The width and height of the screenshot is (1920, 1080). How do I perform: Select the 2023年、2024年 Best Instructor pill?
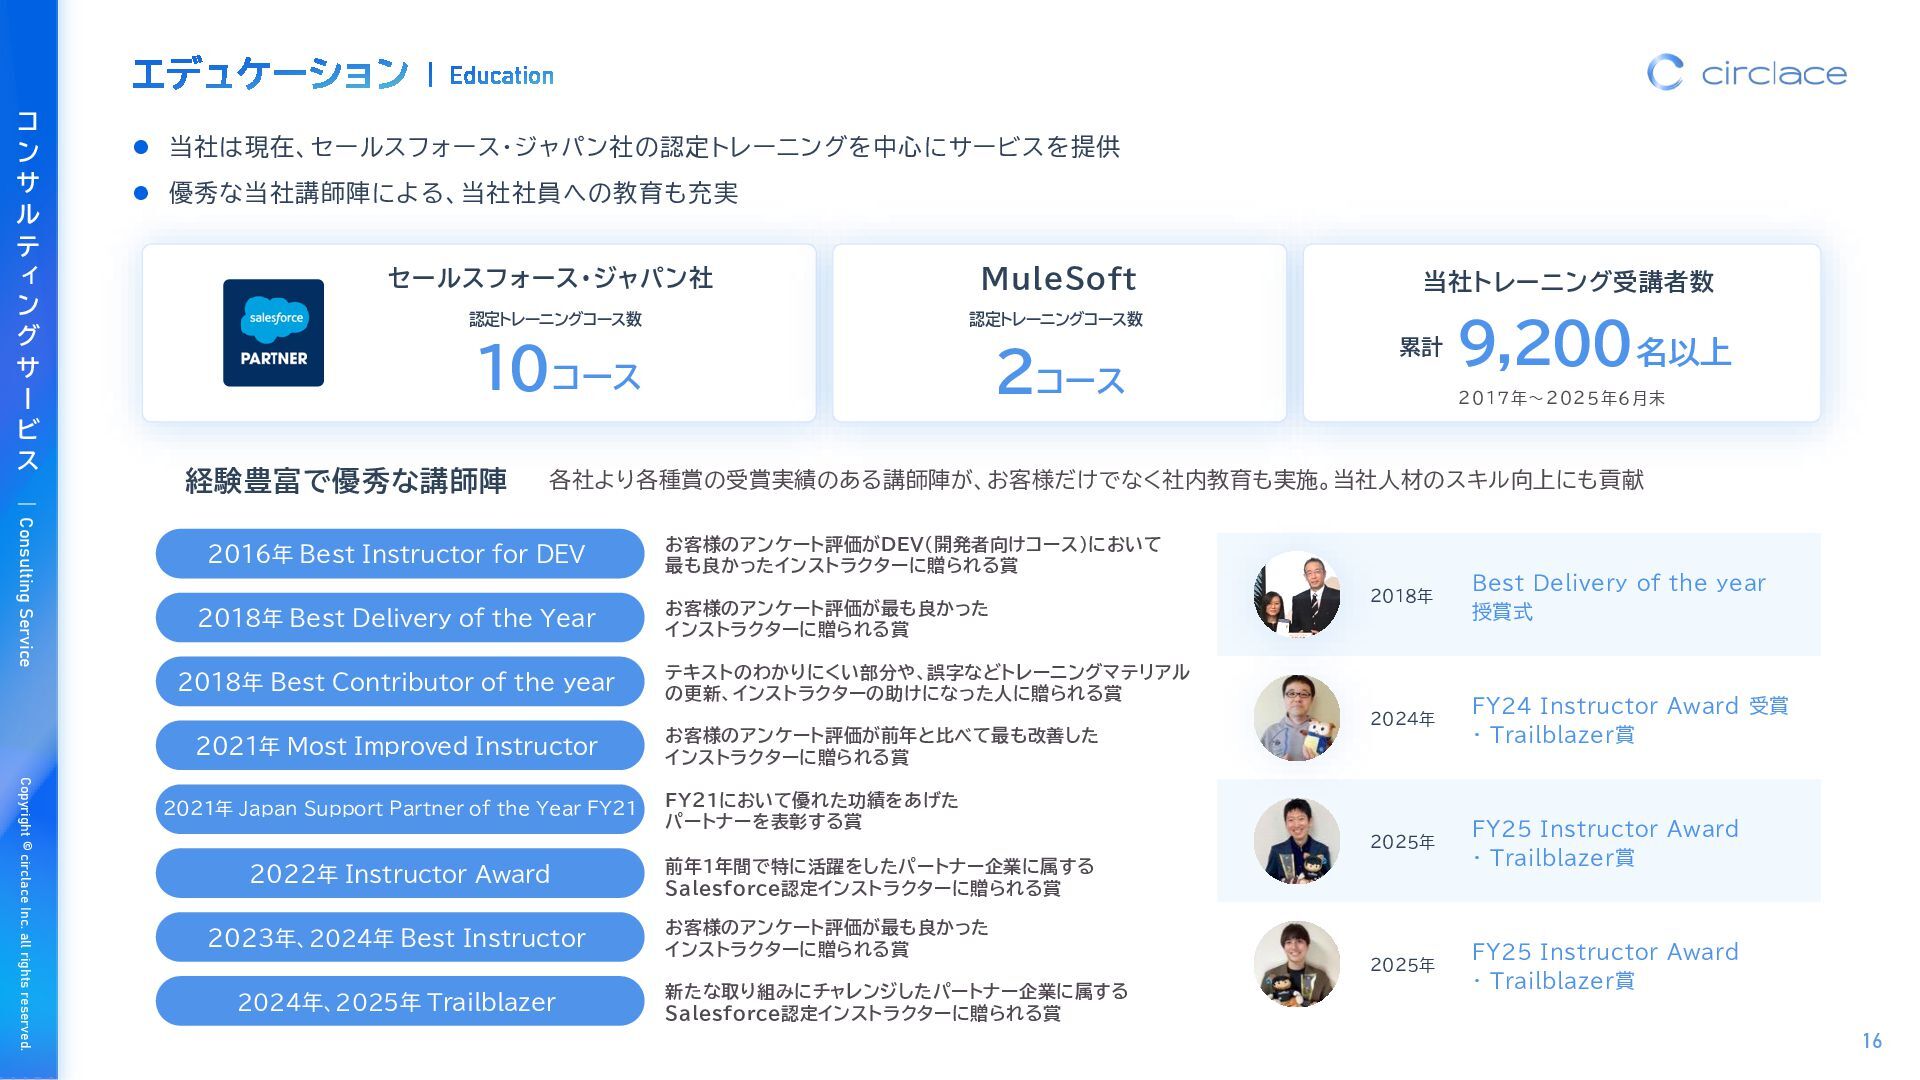pos(399,937)
